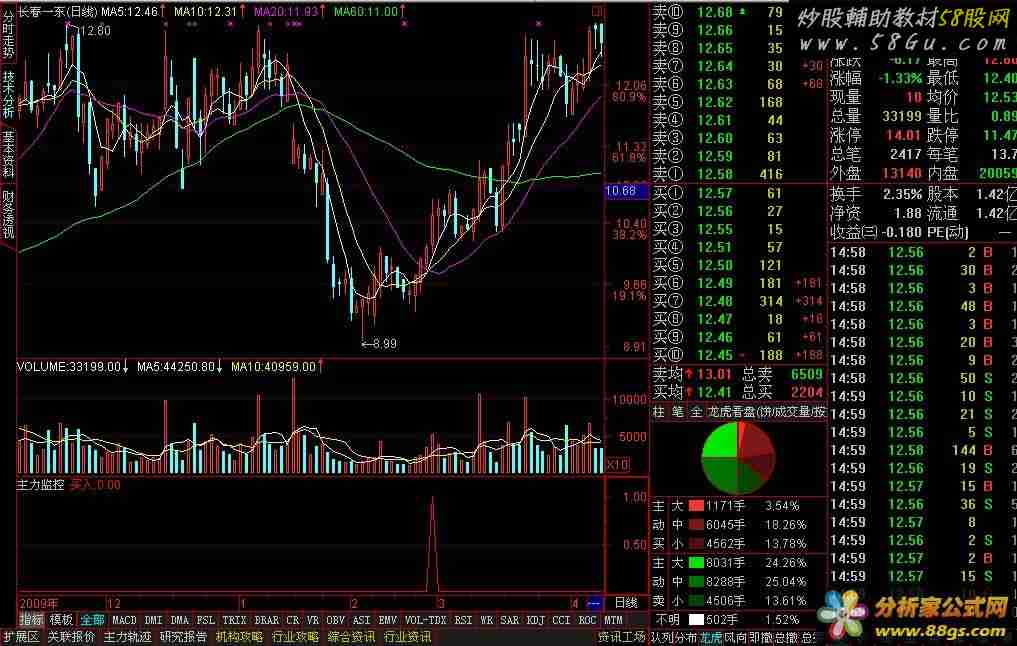1017x646 pixels.
Task: Open 研究报告 research reports
Action: [x=184, y=638]
